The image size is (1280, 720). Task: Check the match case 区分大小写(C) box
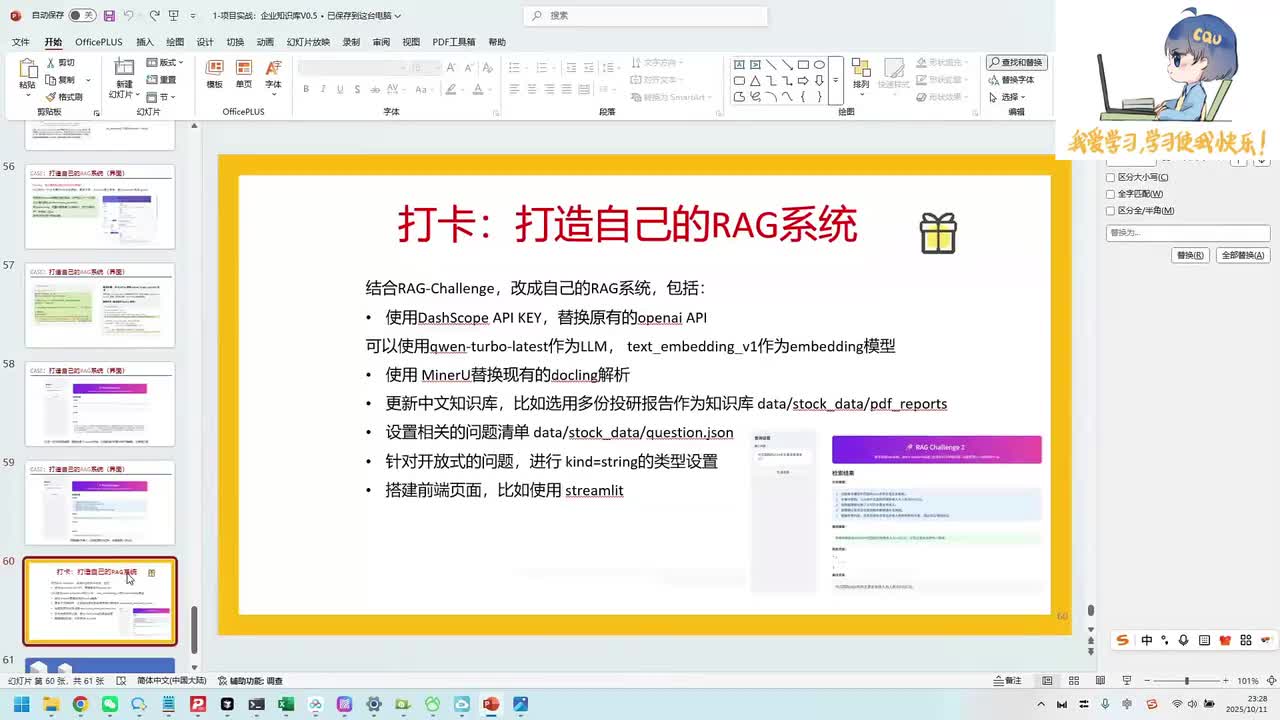[1110, 177]
